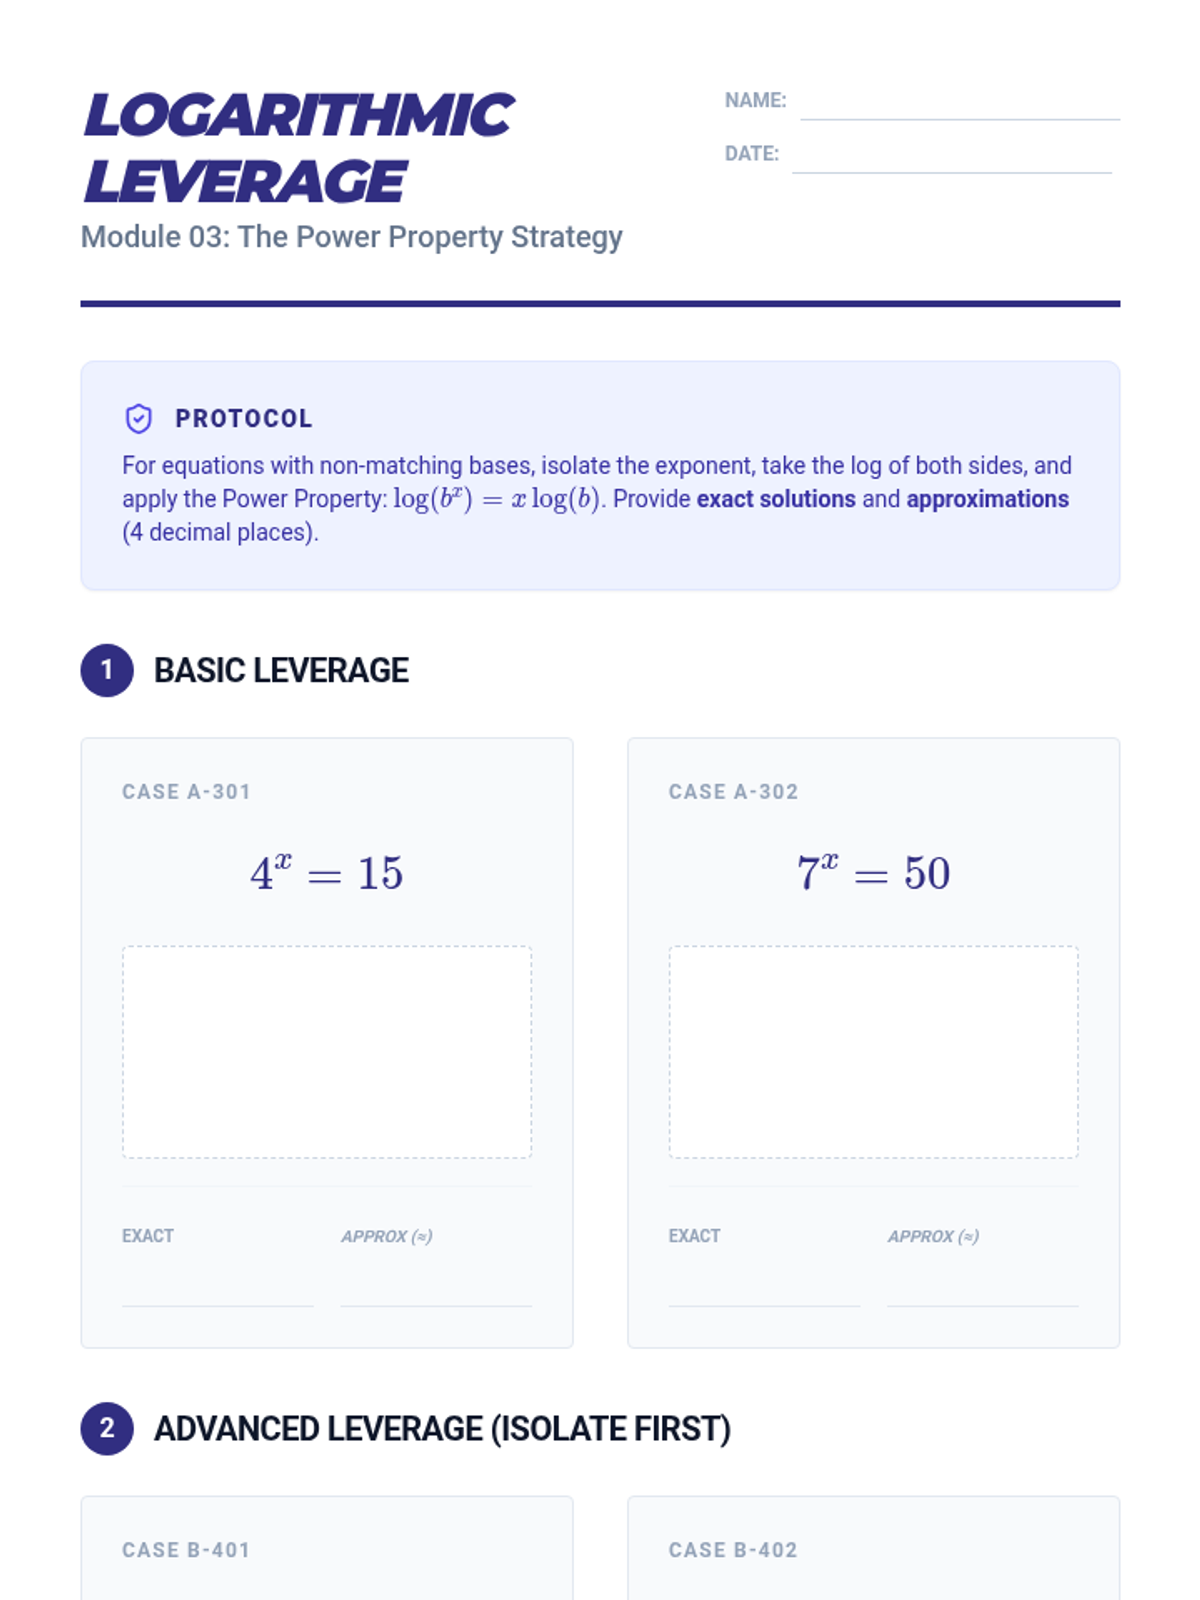This screenshot has width=1200, height=1600.
Task: Click the work area under 4^x = 15
Action: pos(327,1052)
